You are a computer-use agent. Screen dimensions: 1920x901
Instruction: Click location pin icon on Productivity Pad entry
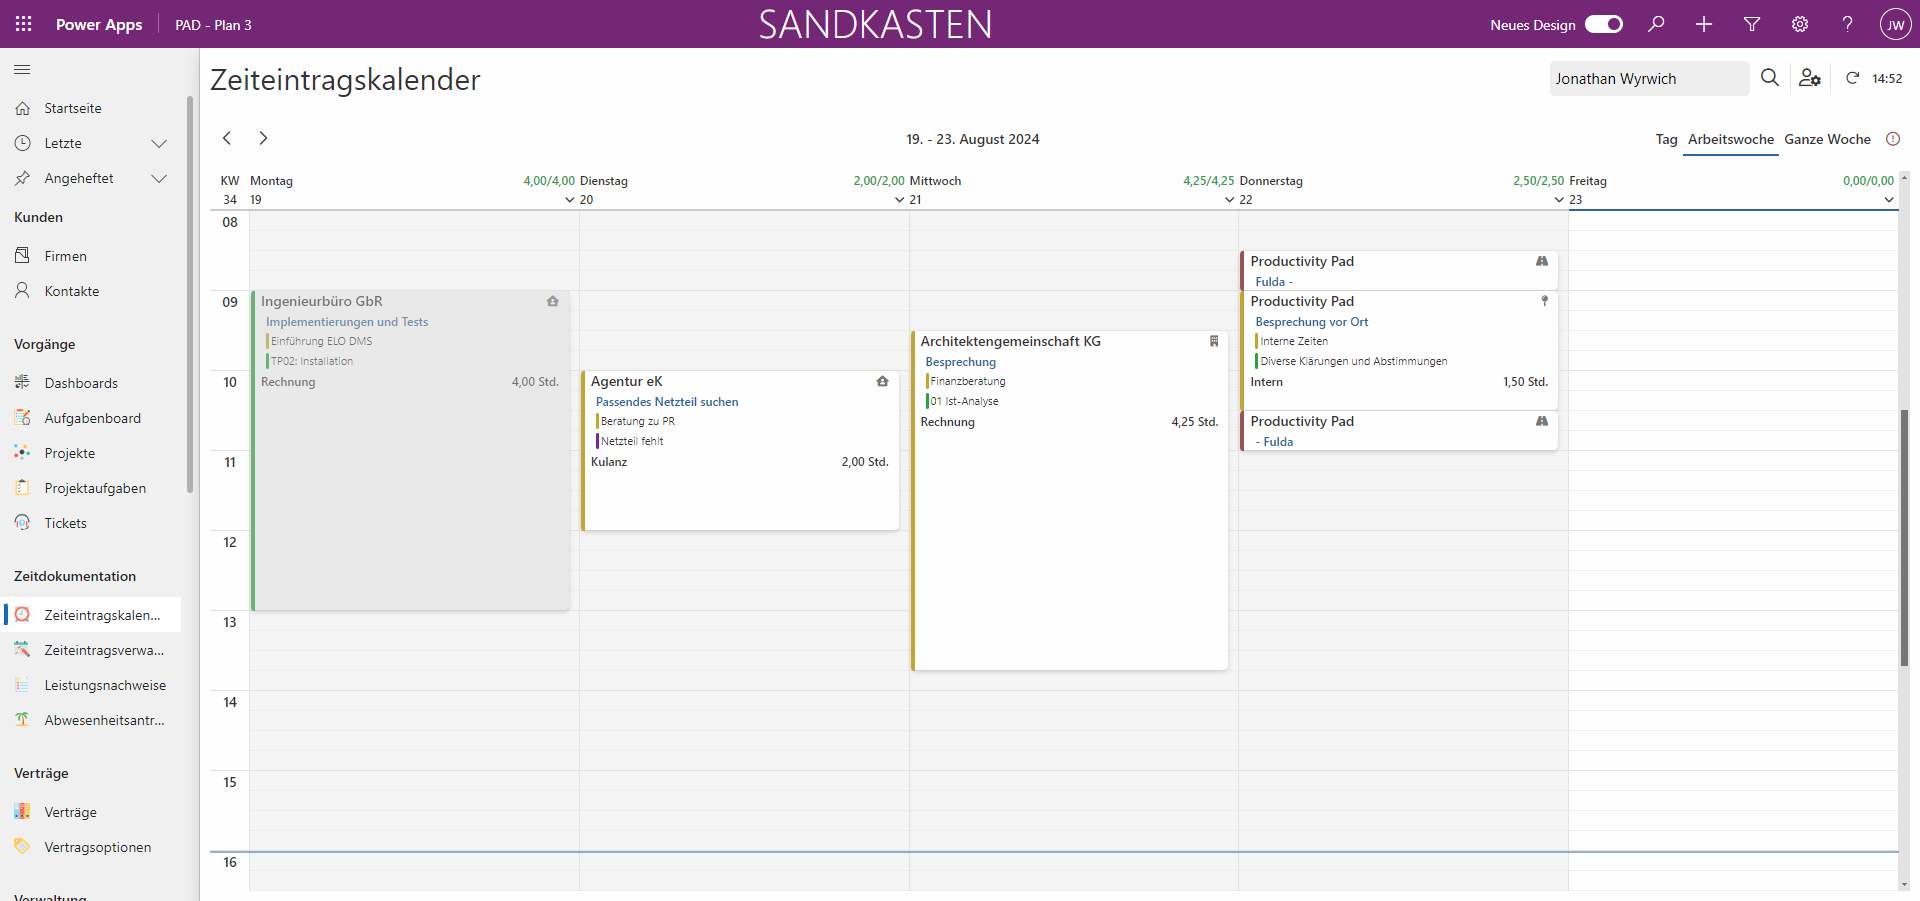(1544, 301)
